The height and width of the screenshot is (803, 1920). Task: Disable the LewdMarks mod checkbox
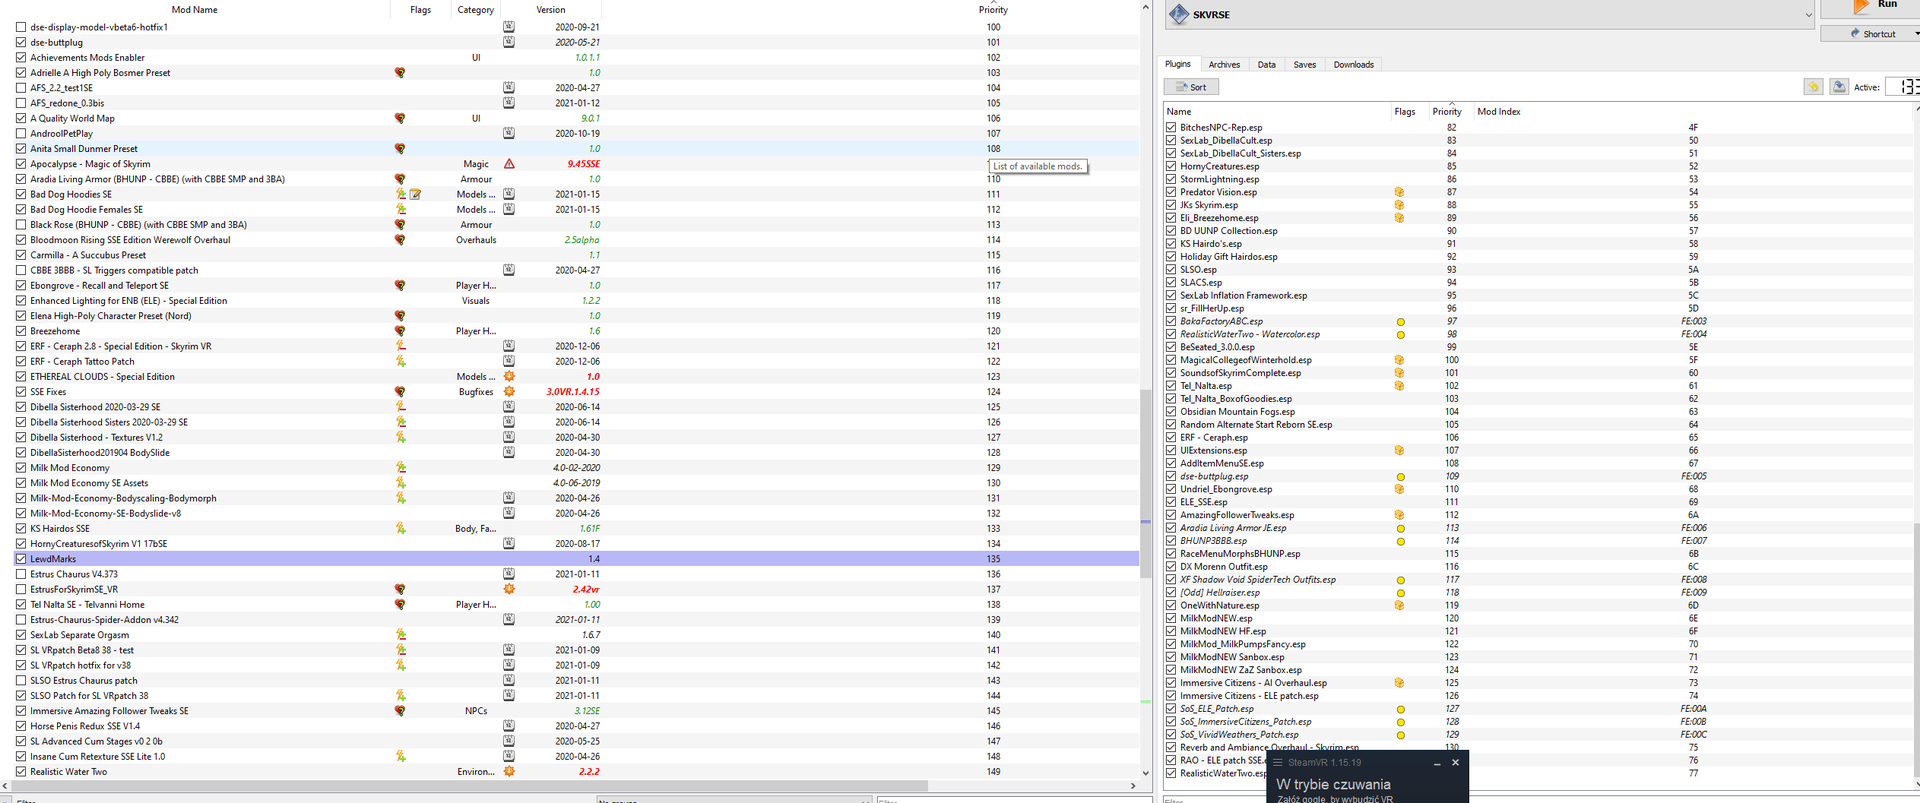point(21,559)
